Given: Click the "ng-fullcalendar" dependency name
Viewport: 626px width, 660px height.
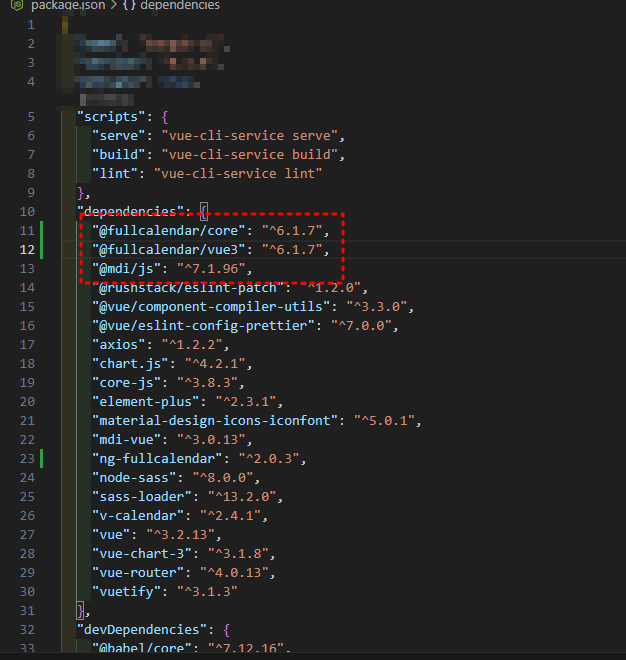Looking at the screenshot, I should [157, 458].
